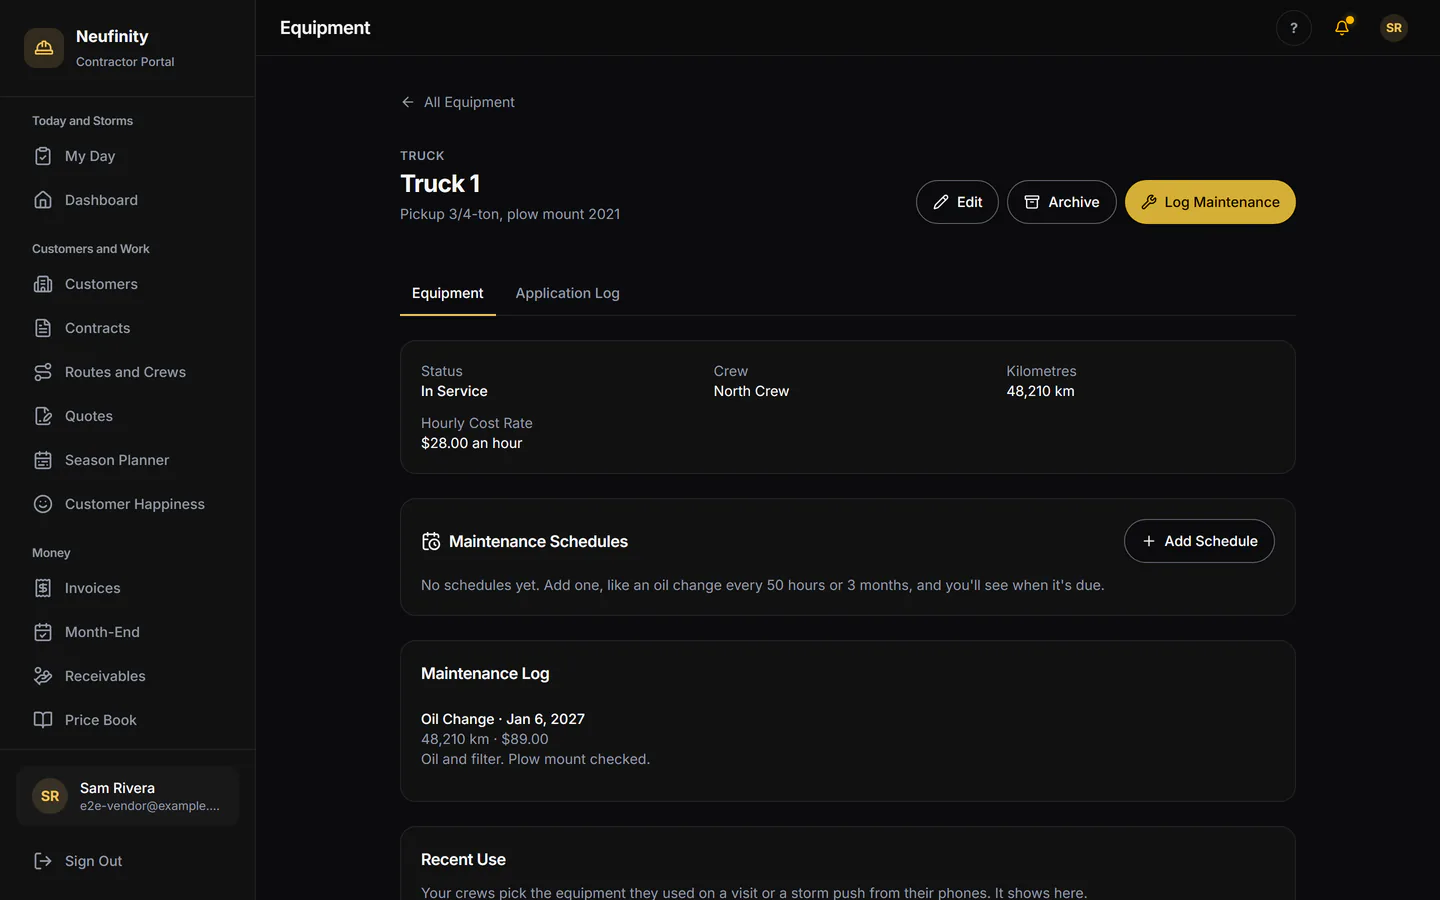Go back to All Equipment
The image size is (1440, 900).
(458, 102)
